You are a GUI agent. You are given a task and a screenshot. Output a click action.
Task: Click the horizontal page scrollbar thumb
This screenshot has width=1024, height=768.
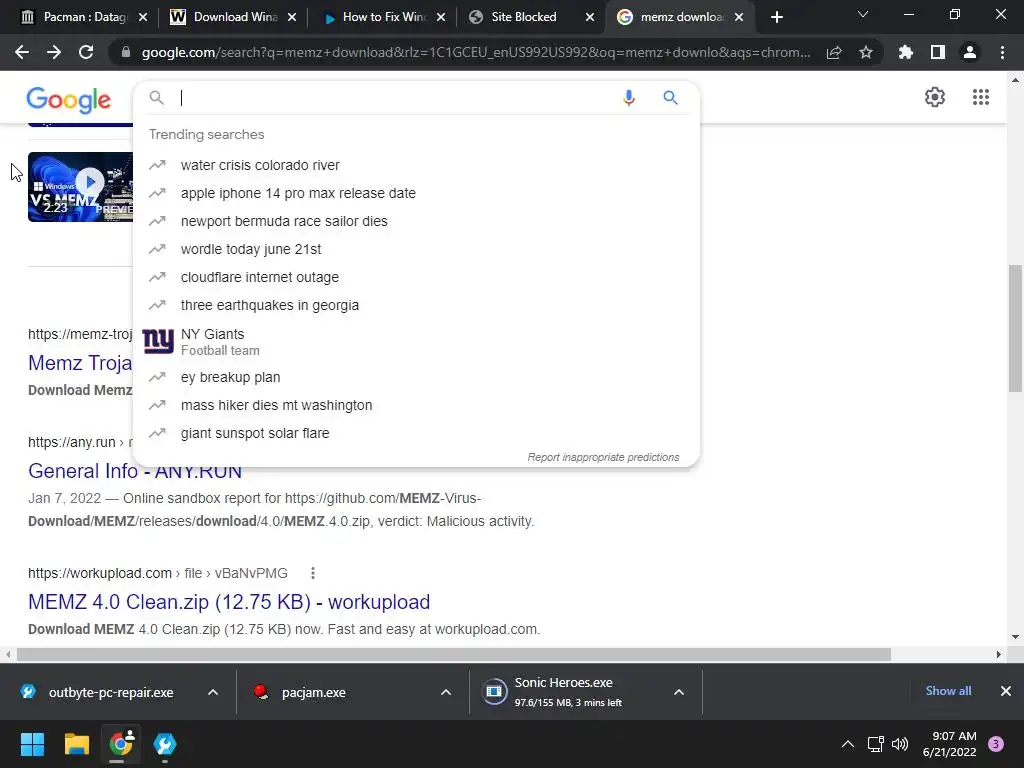pyautogui.click(x=454, y=654)
